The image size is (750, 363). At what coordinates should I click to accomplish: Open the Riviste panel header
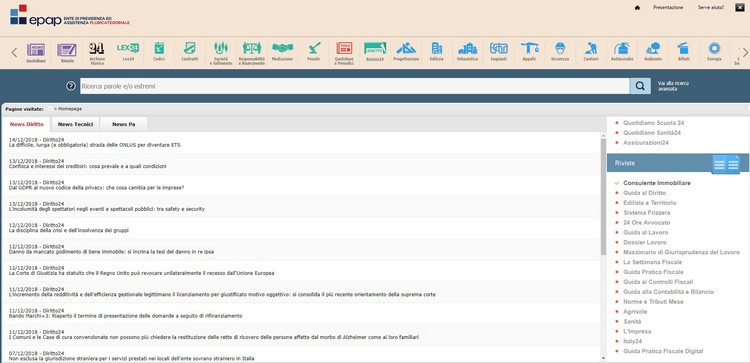point(678,164)
